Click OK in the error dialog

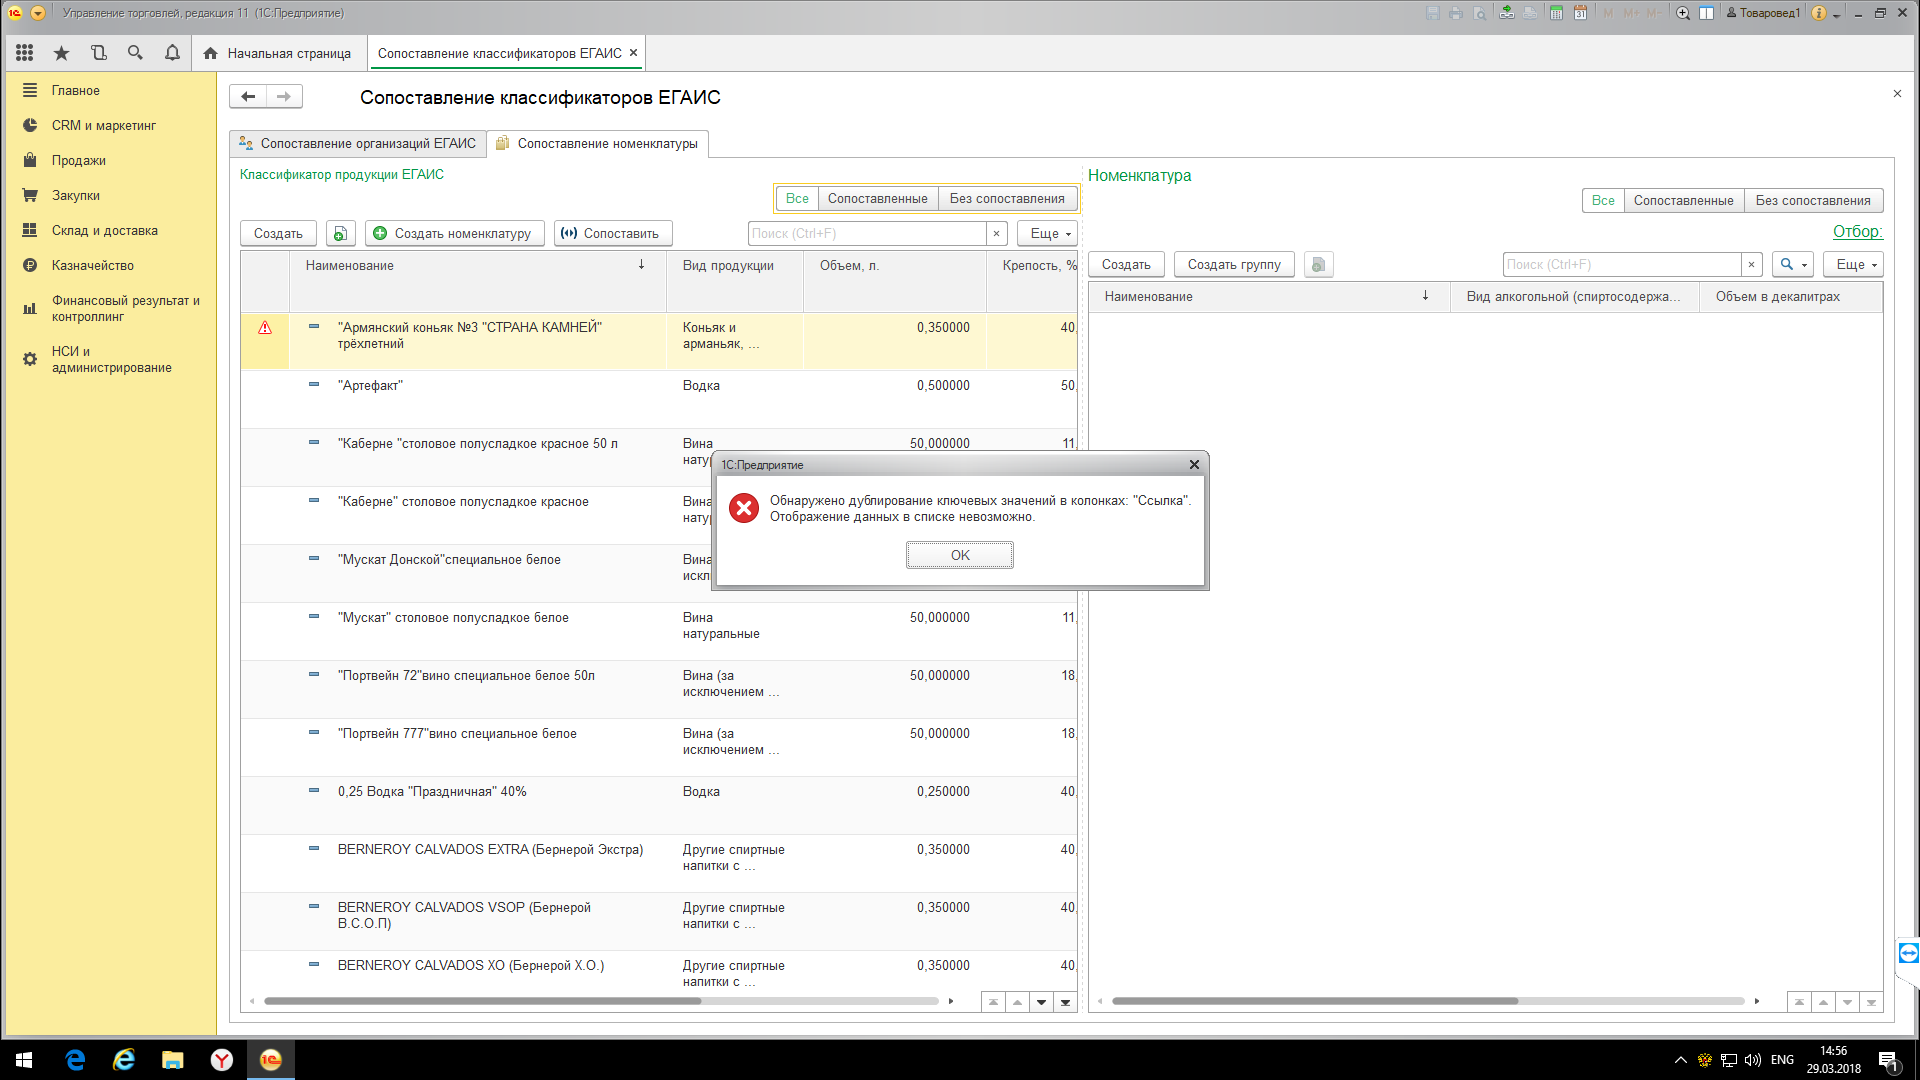pyautogui.click(x=960, y=555)
